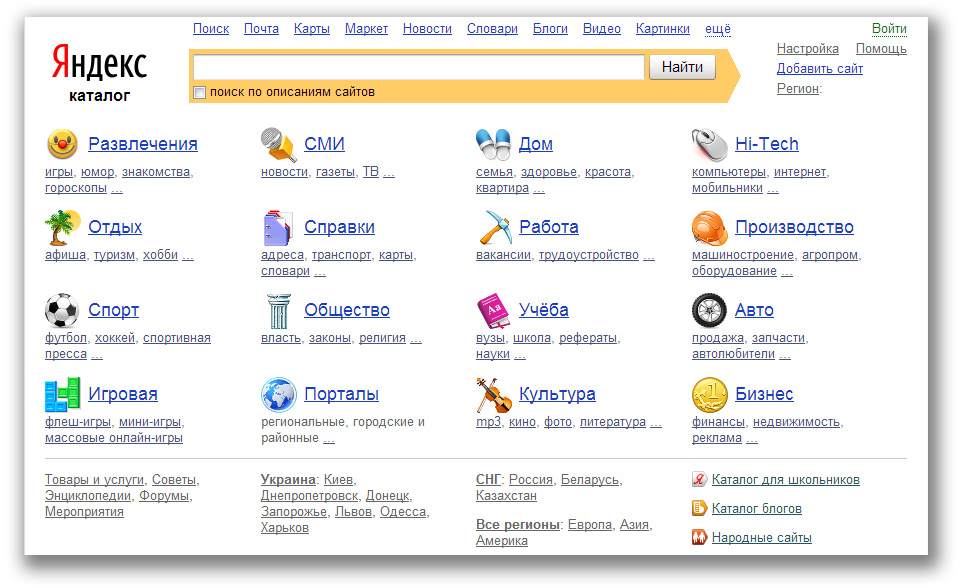This screenshot has width=968, height=588.
Task: Show more Отдых subcategories via ellipsis
Action: coord(188,254)
